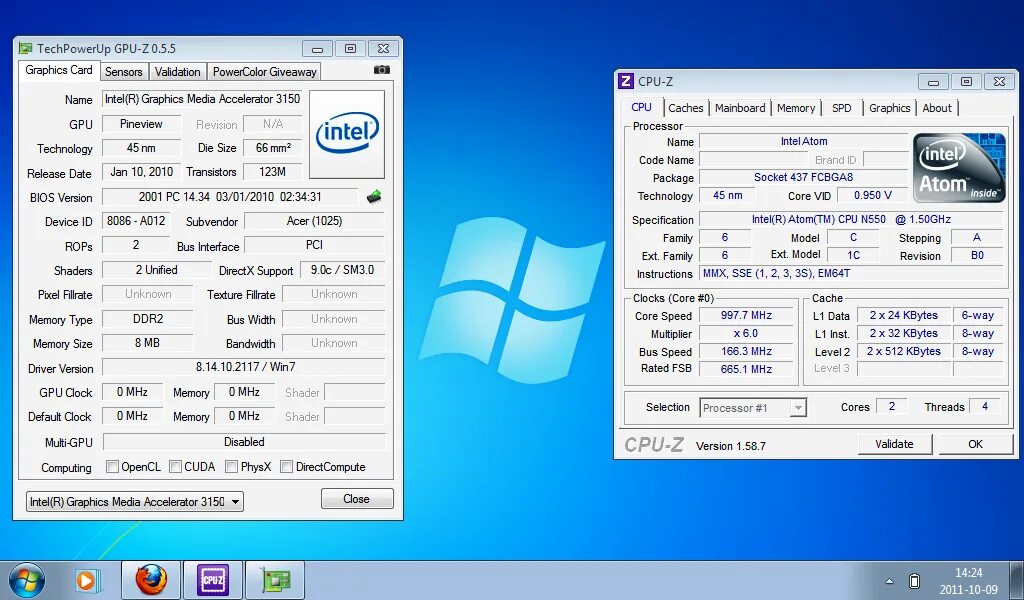Click the BIOS save chip icon in GPU-Z
Image resolution: width=1024 pixels, height=600 pixels.
pos(374,197)
